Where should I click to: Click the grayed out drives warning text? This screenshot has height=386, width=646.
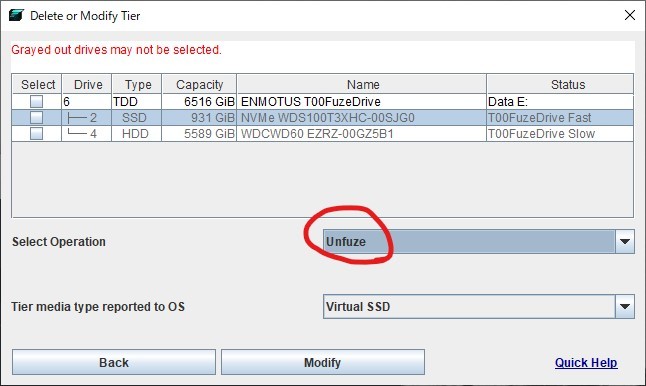116,50
